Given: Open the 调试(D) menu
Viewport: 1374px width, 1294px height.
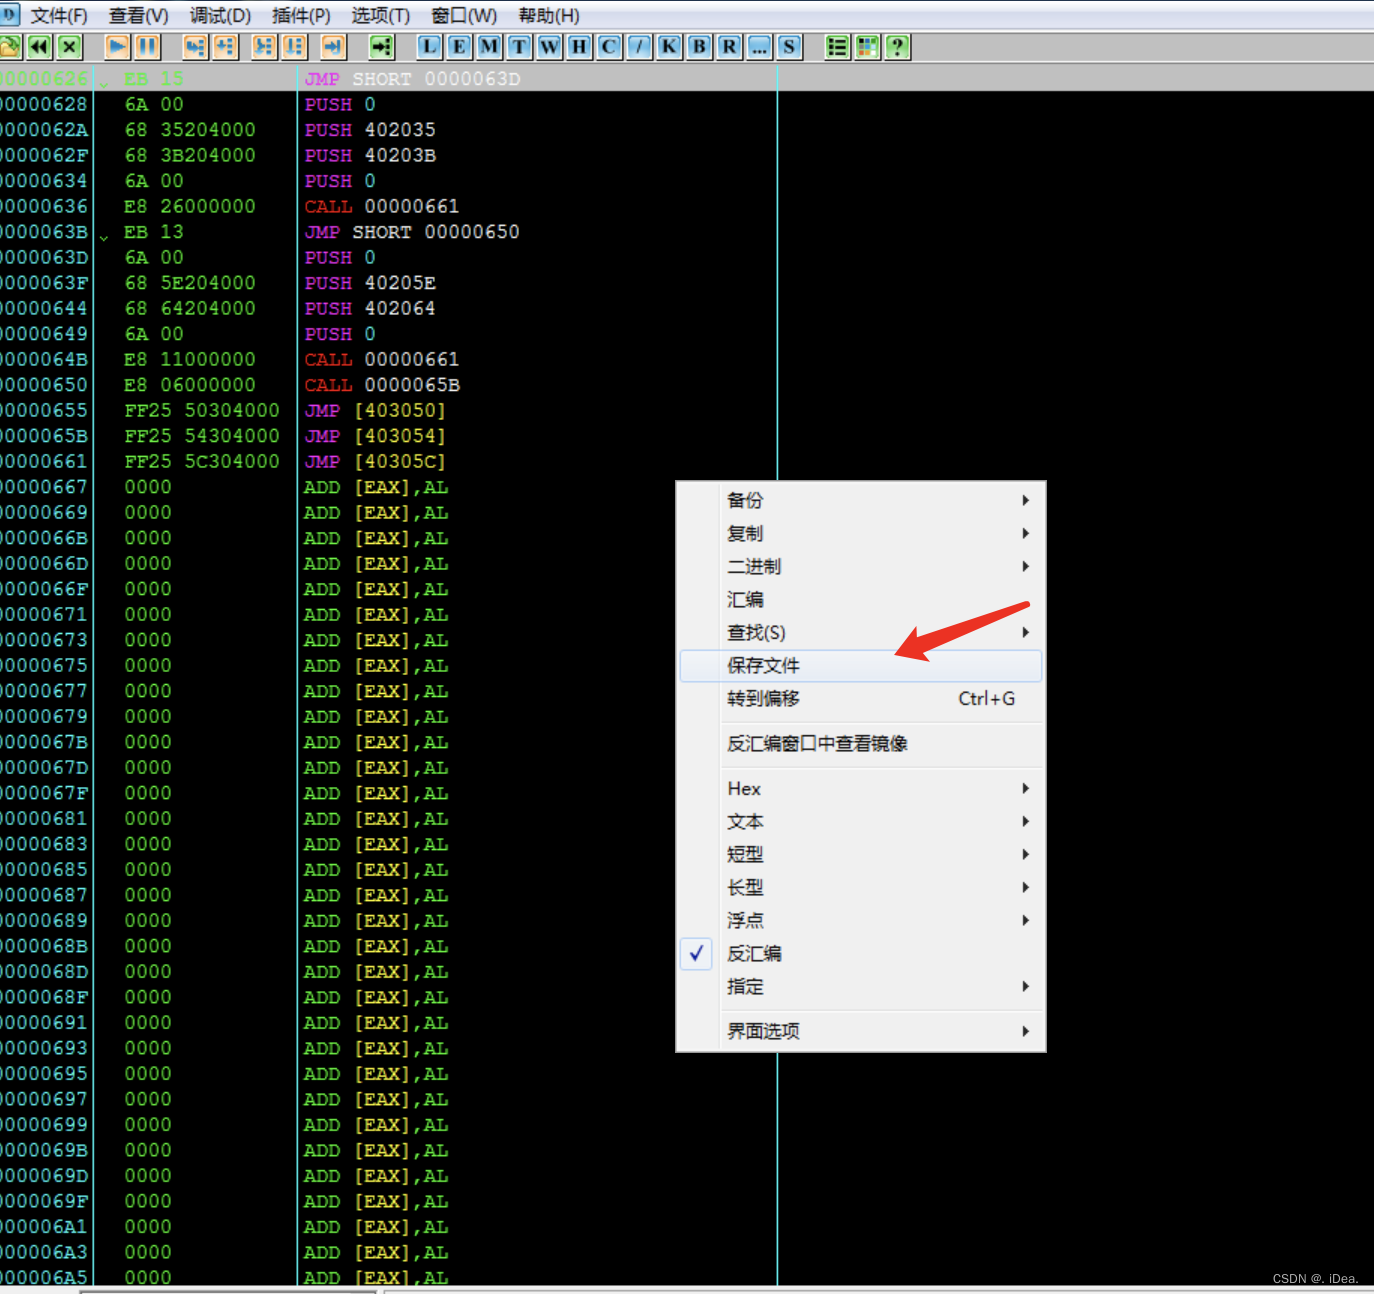Looking at the screenshot, I should point(220,16).
